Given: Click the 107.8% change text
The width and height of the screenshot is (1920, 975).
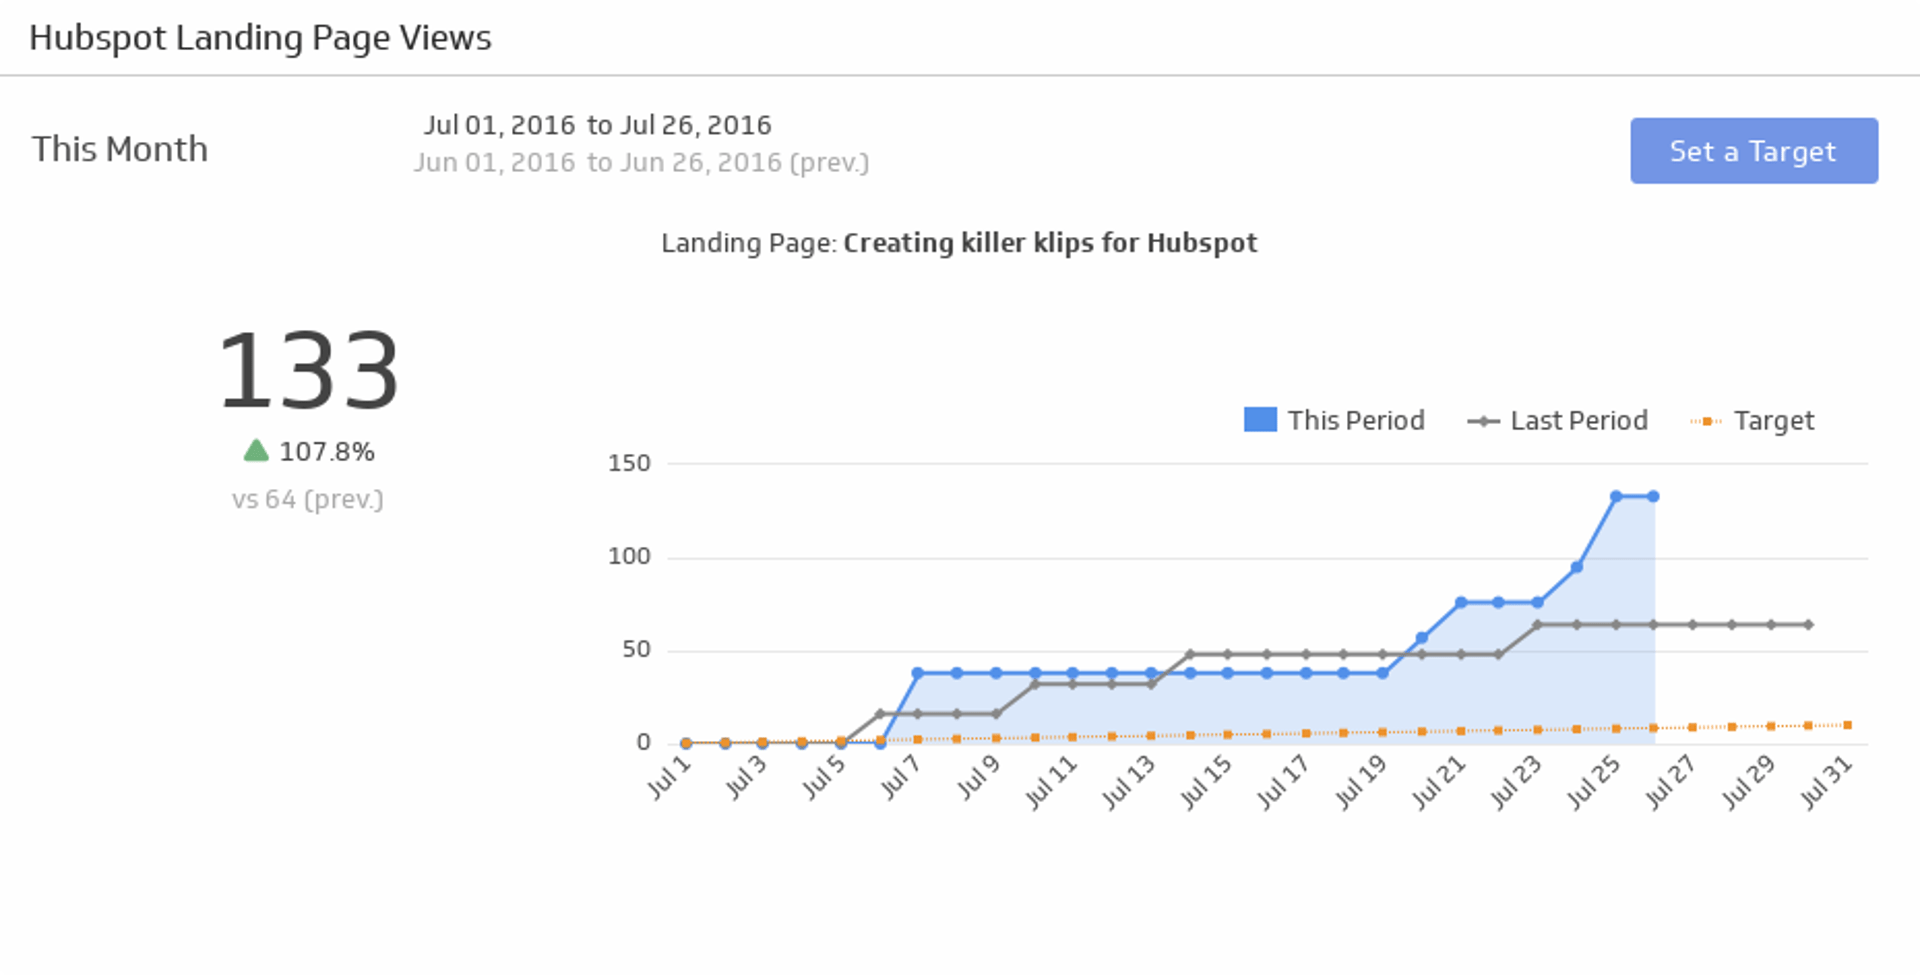Looking at the screenshot, I should [x=327, y=452].
